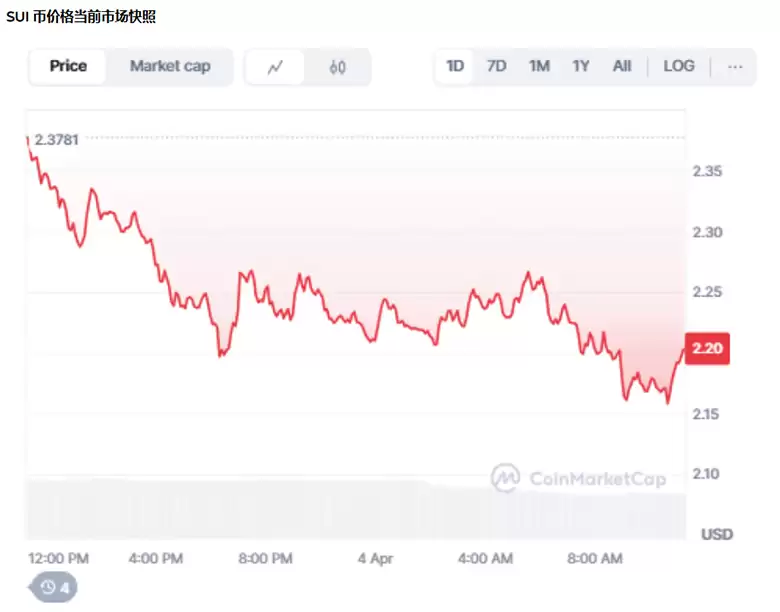Click the CoinMarketCap watermark logo
This screenshot has height=612, width=780.
click(579, 479)
